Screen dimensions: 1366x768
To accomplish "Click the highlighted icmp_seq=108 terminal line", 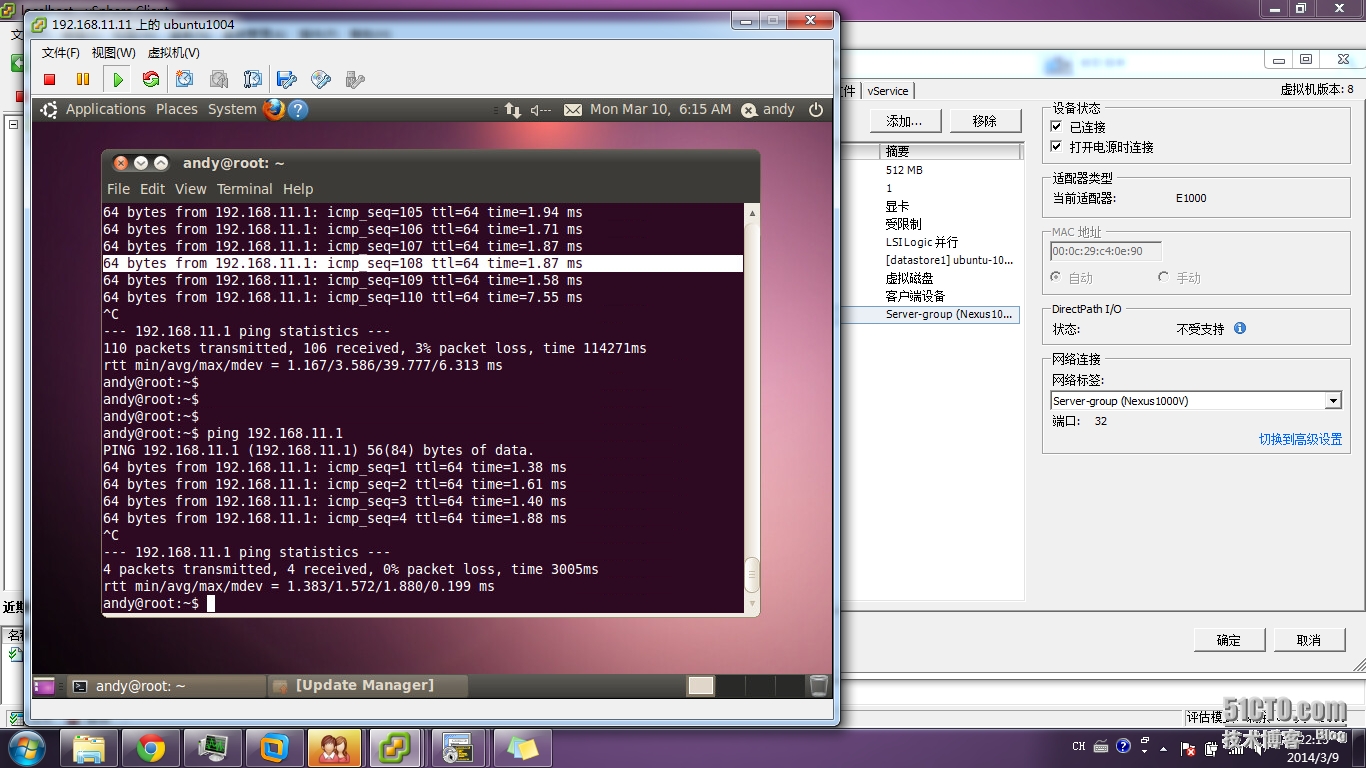I will pyautogui.click(x=423, y=263).
